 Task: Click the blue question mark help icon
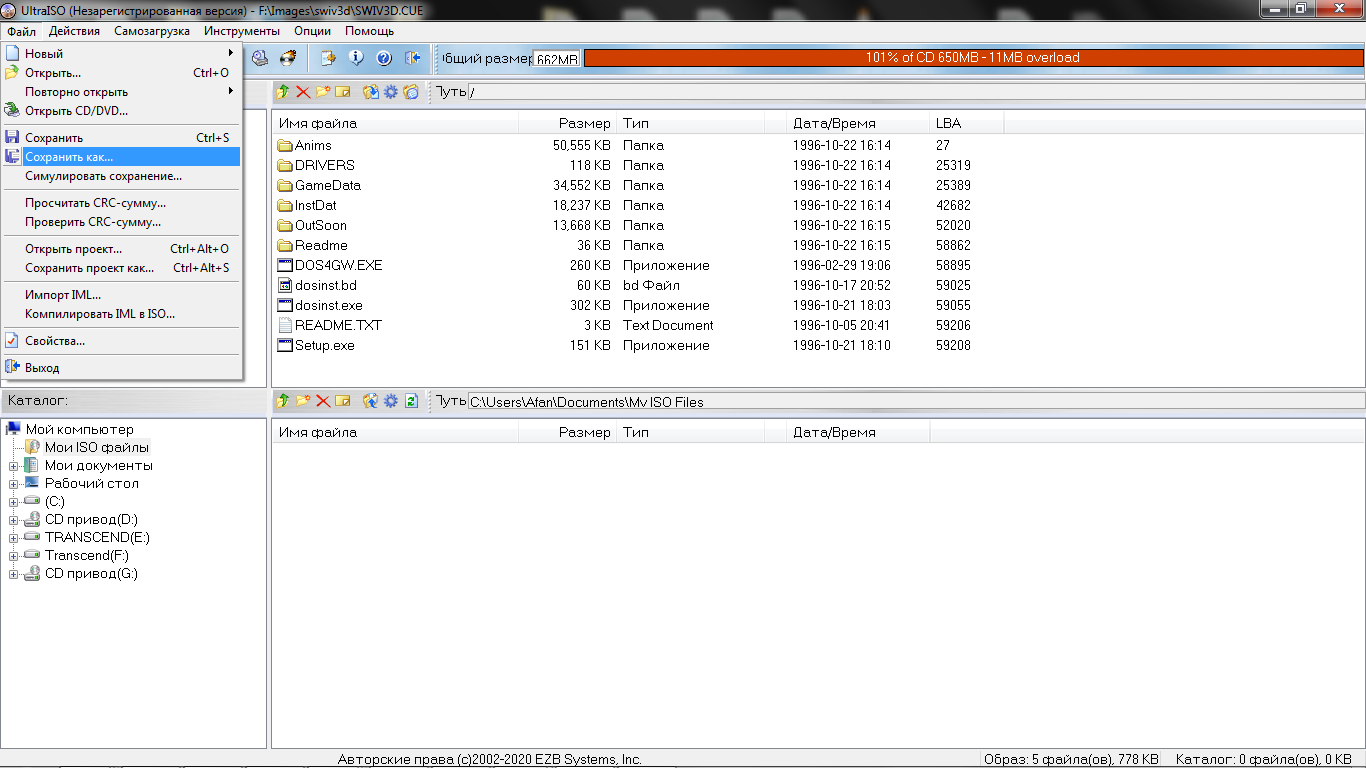click(x=383, y=58)
